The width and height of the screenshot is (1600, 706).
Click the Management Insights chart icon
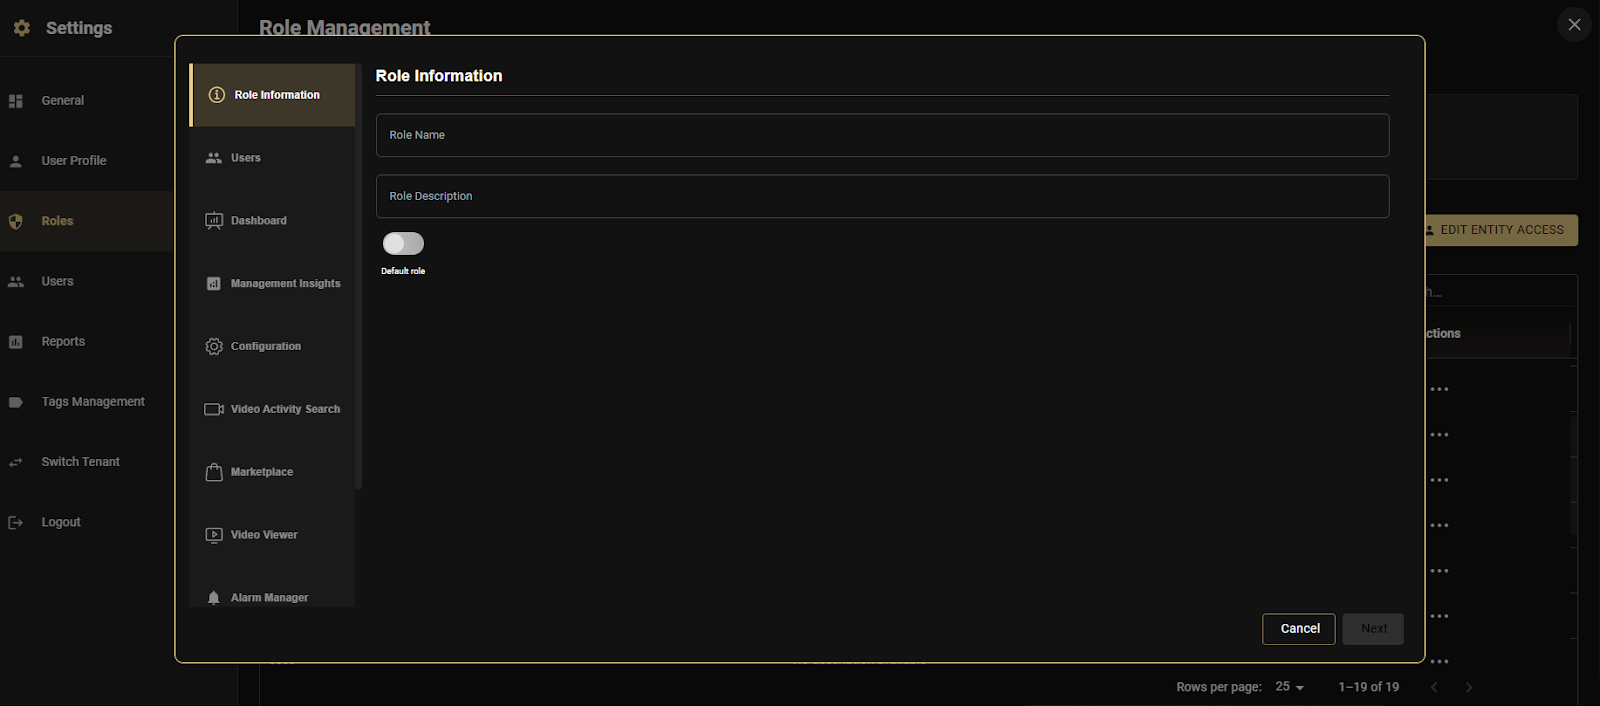214,284
